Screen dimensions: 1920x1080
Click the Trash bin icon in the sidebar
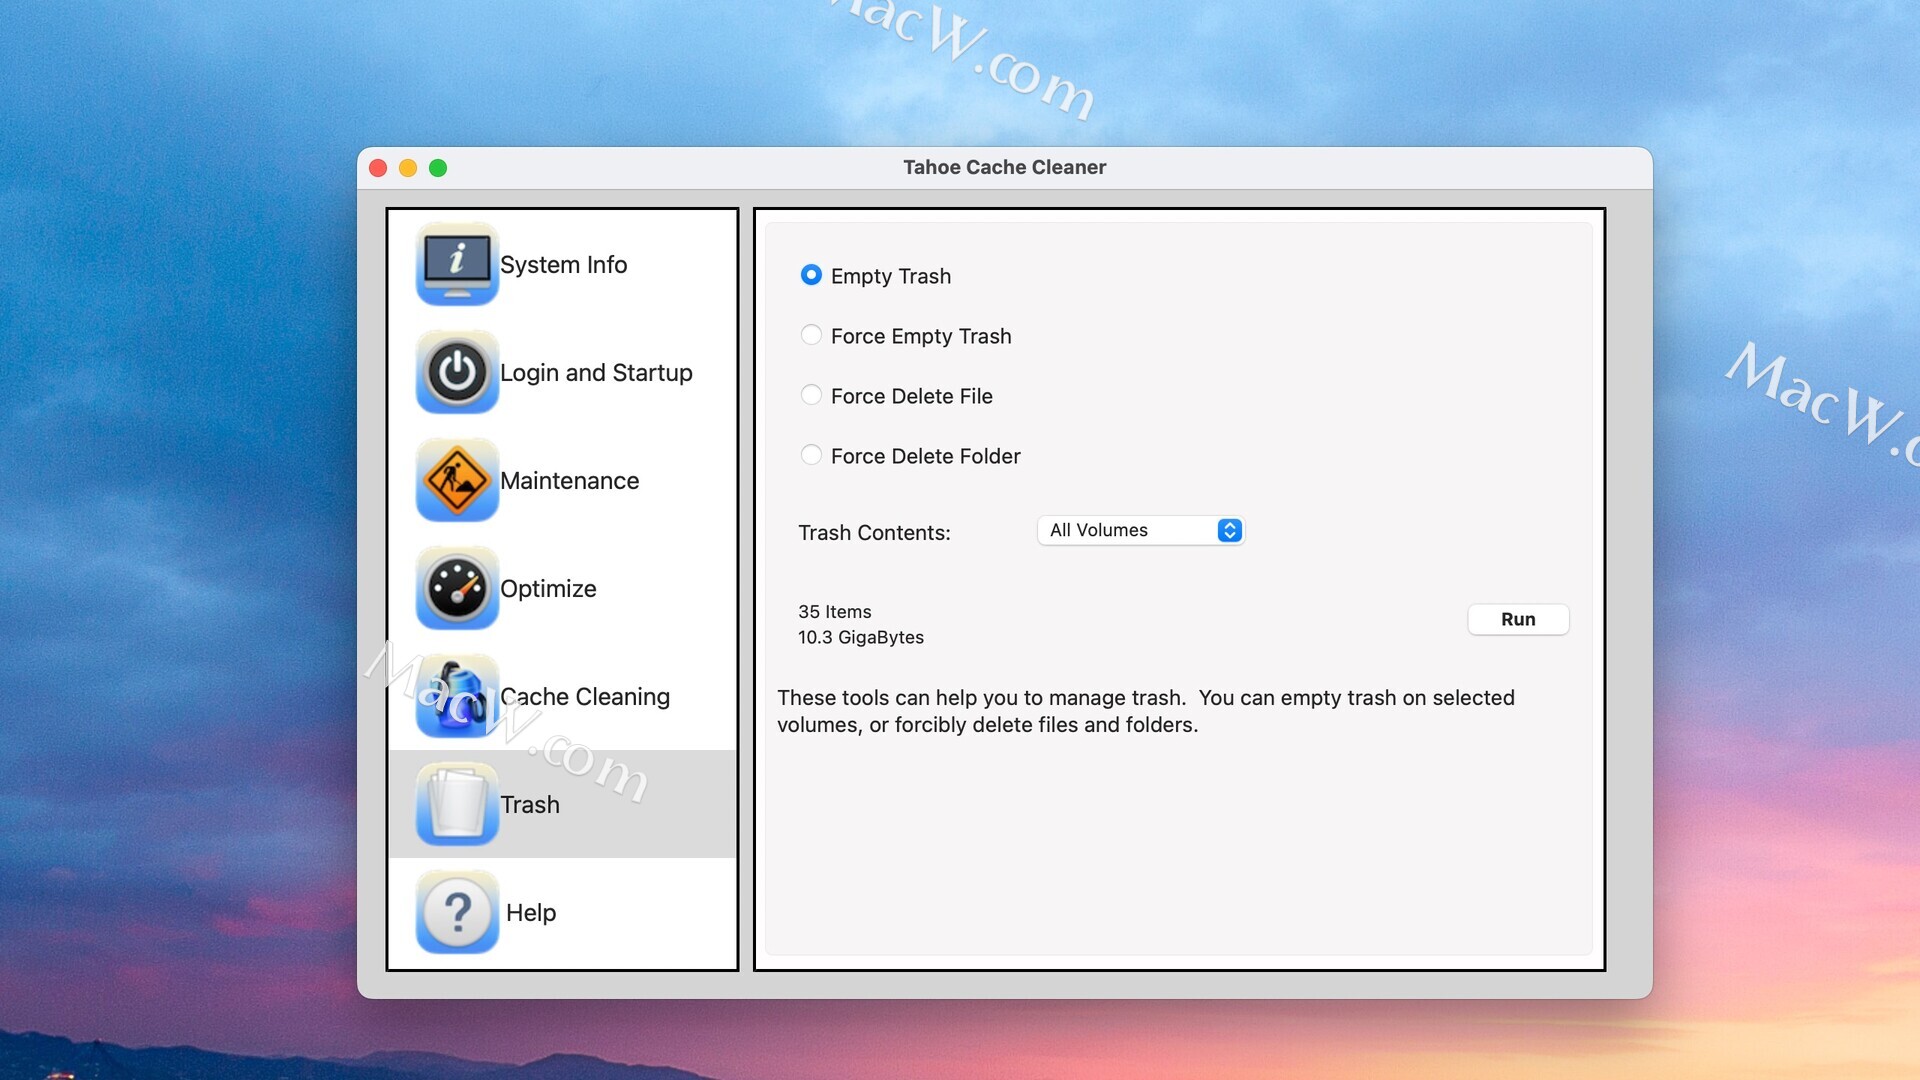click(457, 804)
